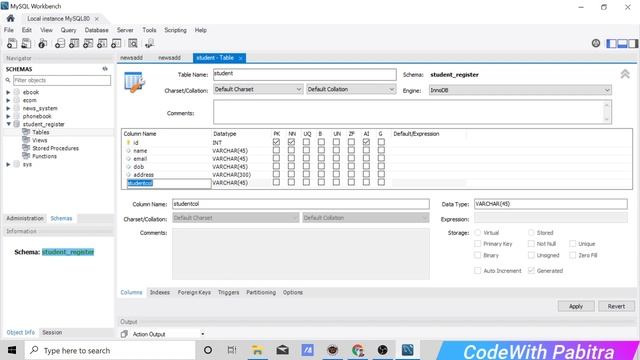Viewport: 640px width, 360px height.
Task: Check the Primary Key storage option
Action: point(478,244)
